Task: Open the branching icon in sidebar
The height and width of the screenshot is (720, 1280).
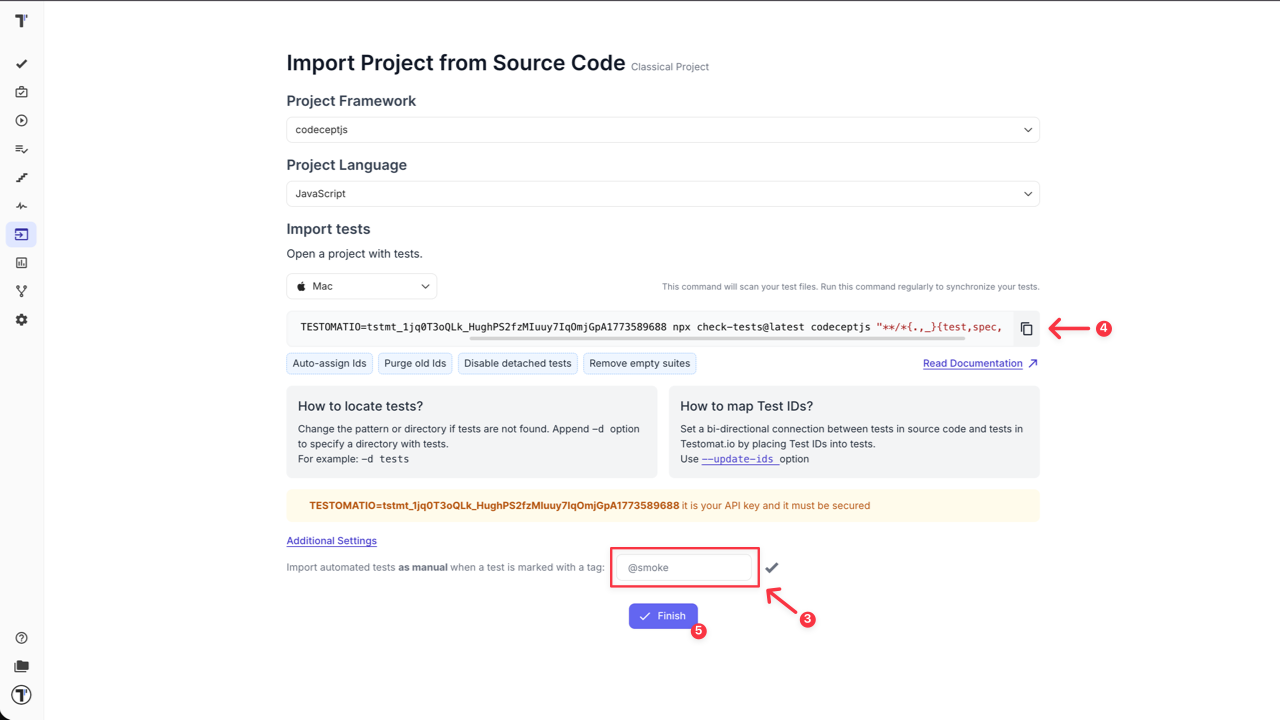Action: coord(21,291)
